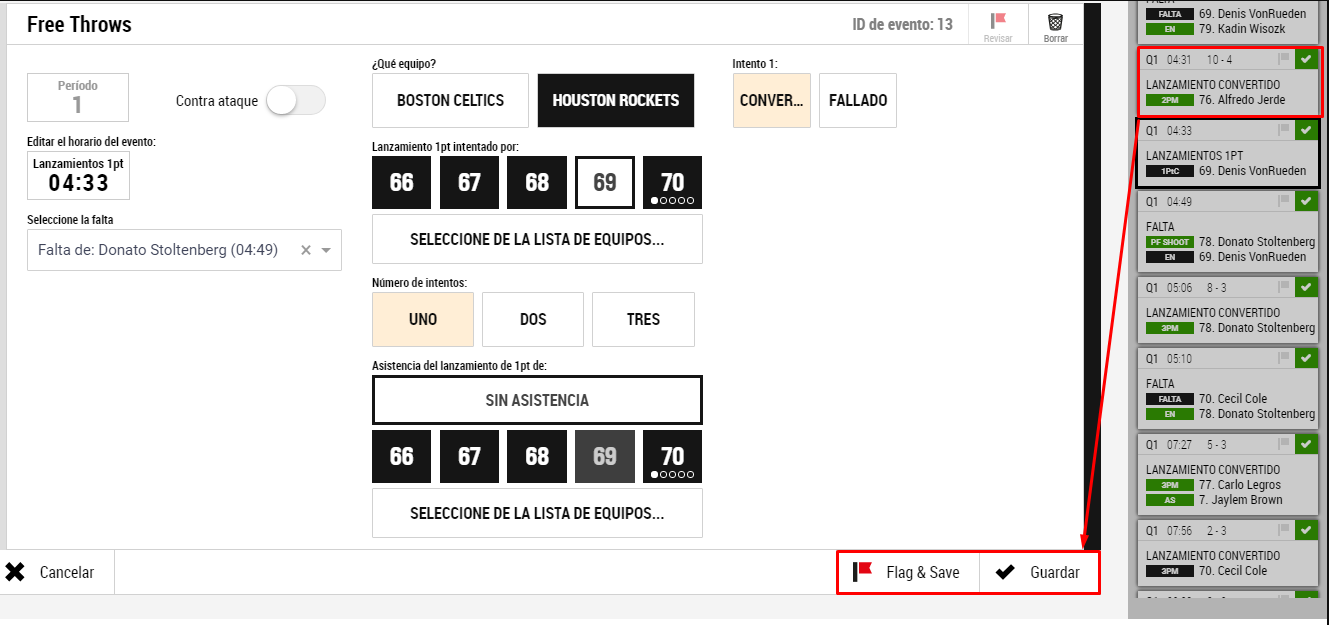Image resolution: width=1329 pixels, height=625 pixels.
Task: Click green check on 04:31 event
Action: [x=1306, y=59]
